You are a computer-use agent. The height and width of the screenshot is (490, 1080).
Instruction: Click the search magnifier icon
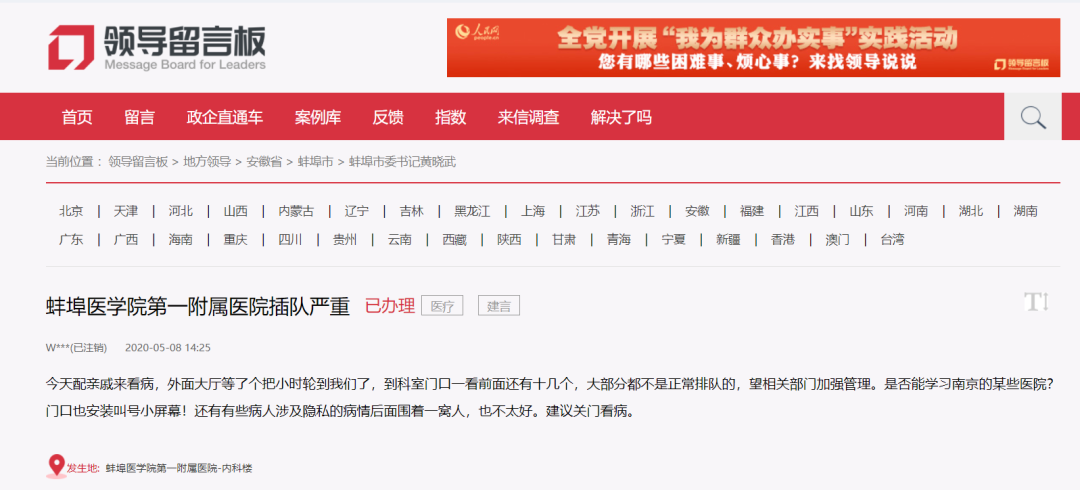(x=1033, y=117)
